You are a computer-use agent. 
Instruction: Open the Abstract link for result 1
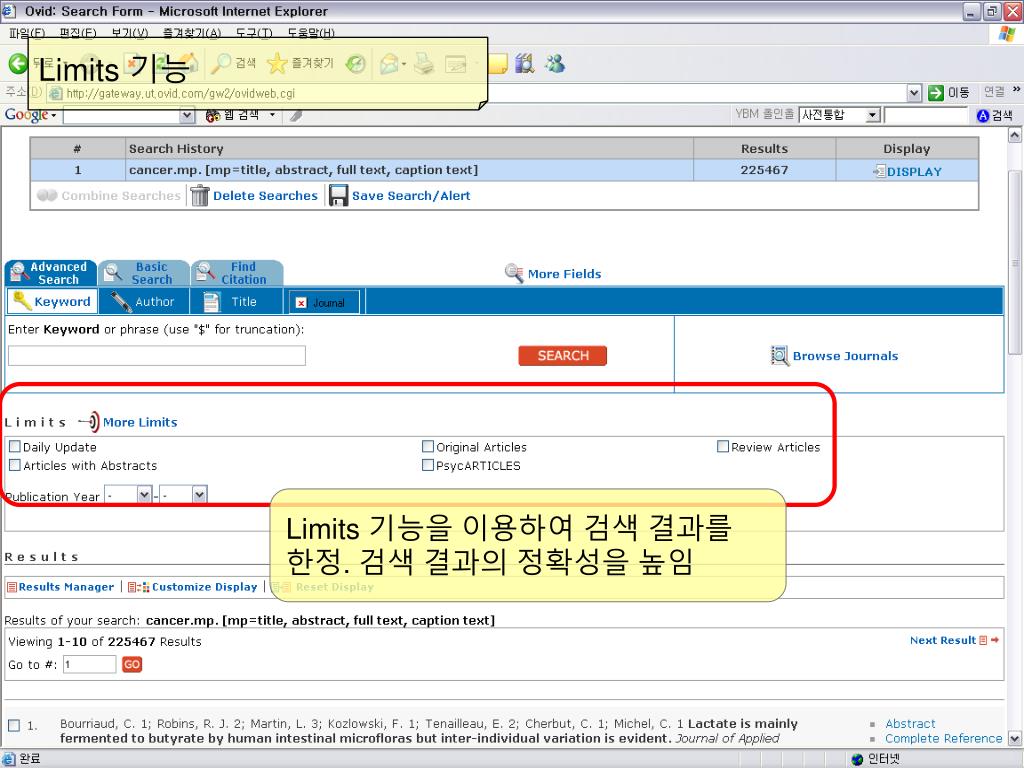[x=910, y=724]
